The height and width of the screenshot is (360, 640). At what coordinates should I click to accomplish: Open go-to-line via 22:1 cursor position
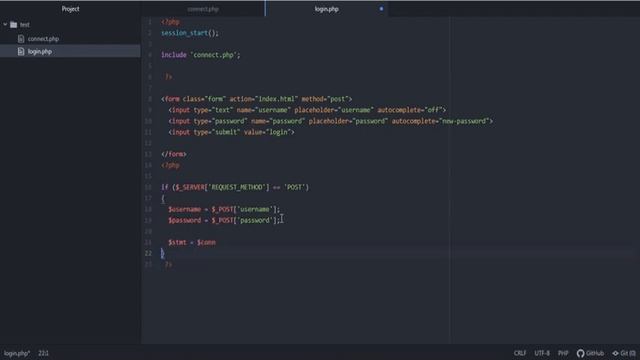43,353
